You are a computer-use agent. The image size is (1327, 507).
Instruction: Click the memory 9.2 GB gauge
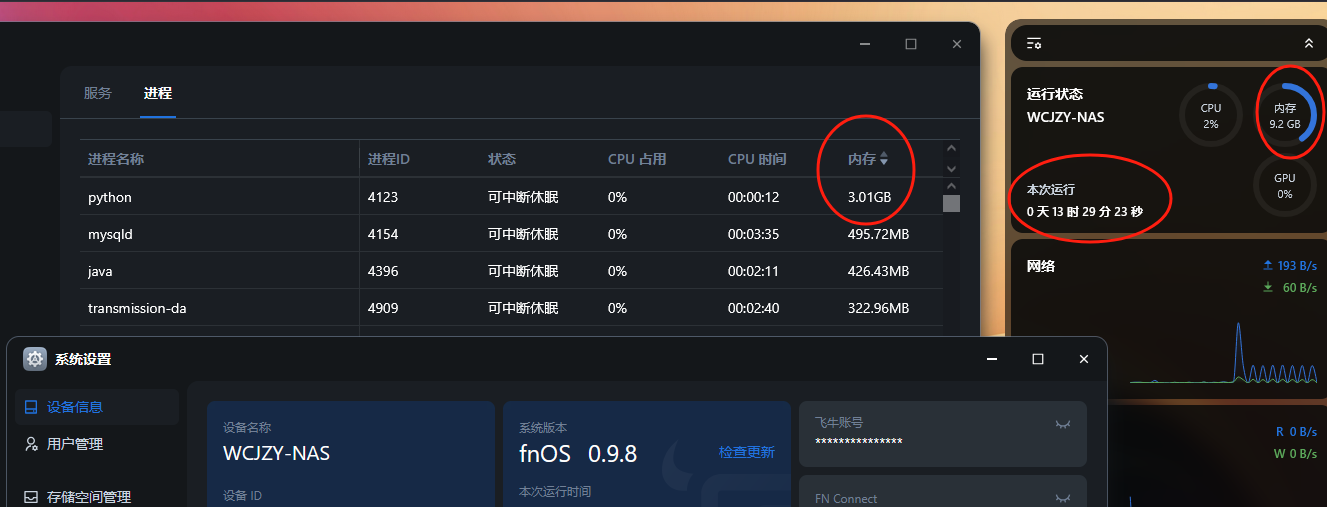pyautogui.click(x=1285, y=115)
